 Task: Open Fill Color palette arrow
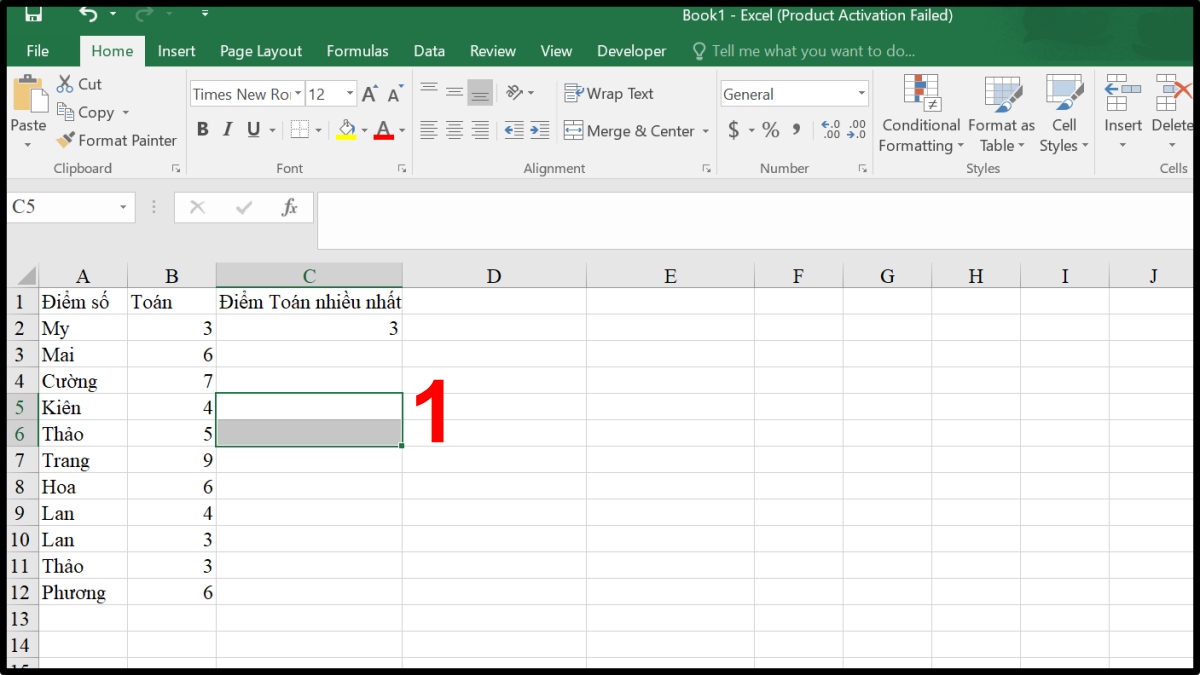click(365, 131)
